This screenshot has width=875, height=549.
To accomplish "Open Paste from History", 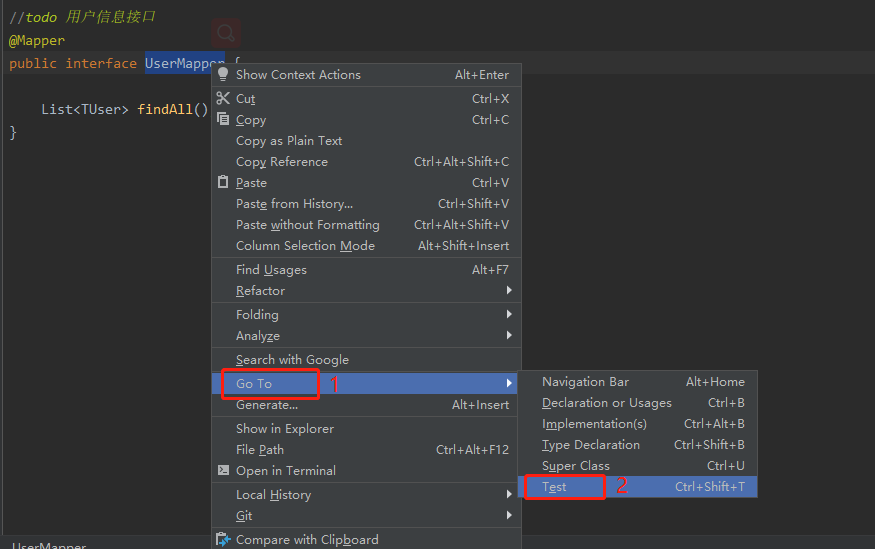I will pos(367,204).
